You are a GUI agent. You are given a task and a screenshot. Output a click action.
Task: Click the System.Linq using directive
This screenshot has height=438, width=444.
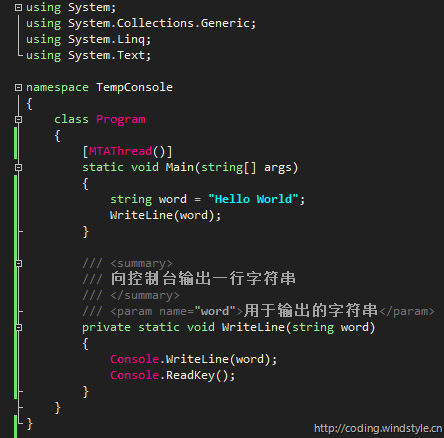(89, 39)
